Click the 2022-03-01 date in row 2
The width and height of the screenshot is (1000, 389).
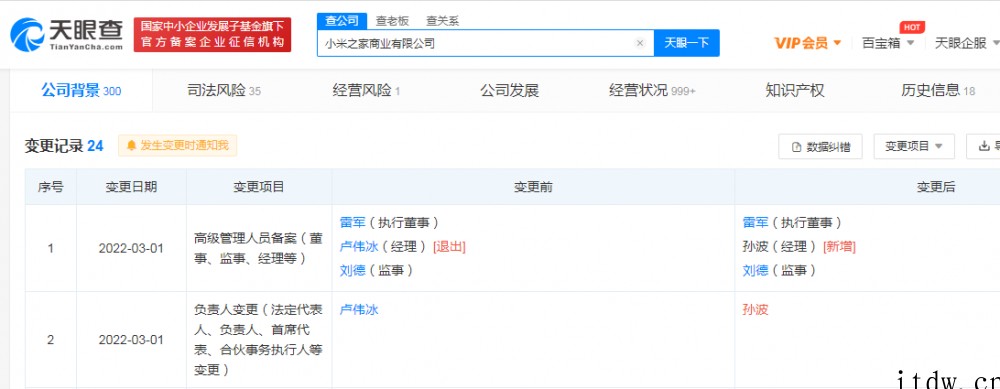tap(131, 340)
